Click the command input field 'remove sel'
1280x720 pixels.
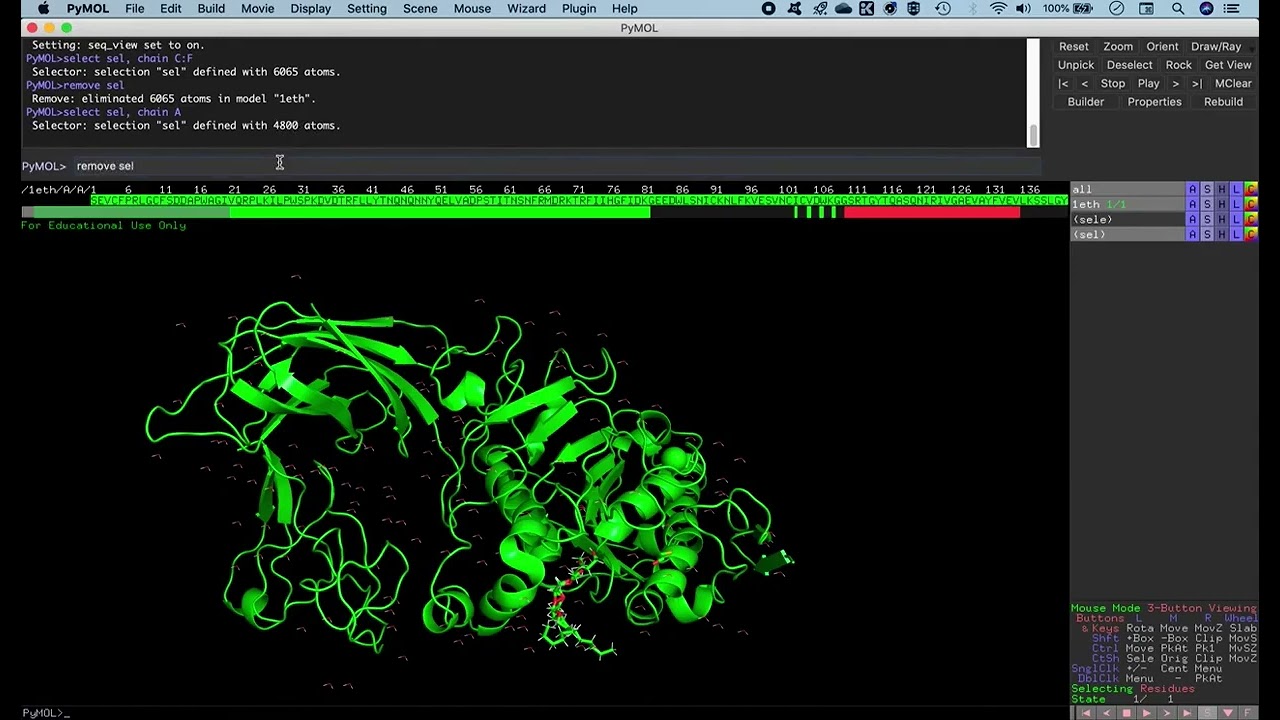555,166
